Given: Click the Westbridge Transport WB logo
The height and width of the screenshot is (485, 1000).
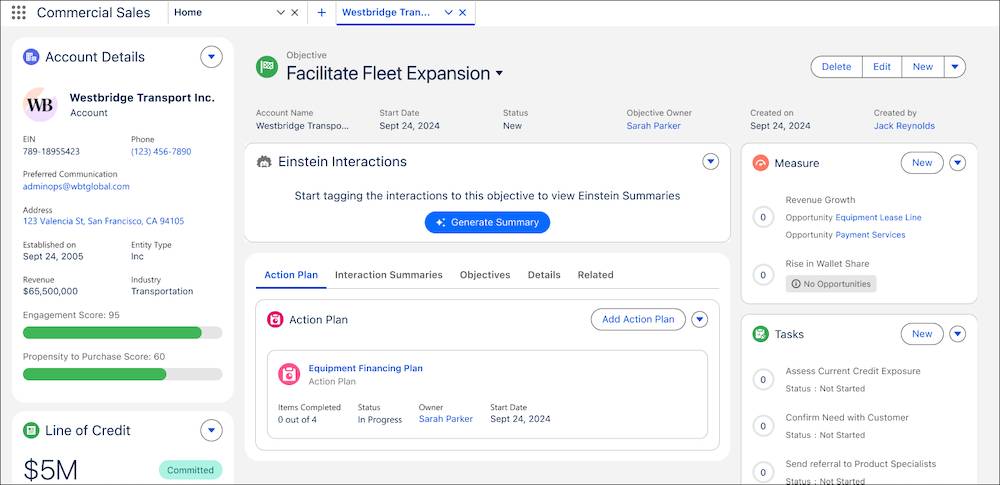Looking at the screenshot, I should tap(41, 105).
